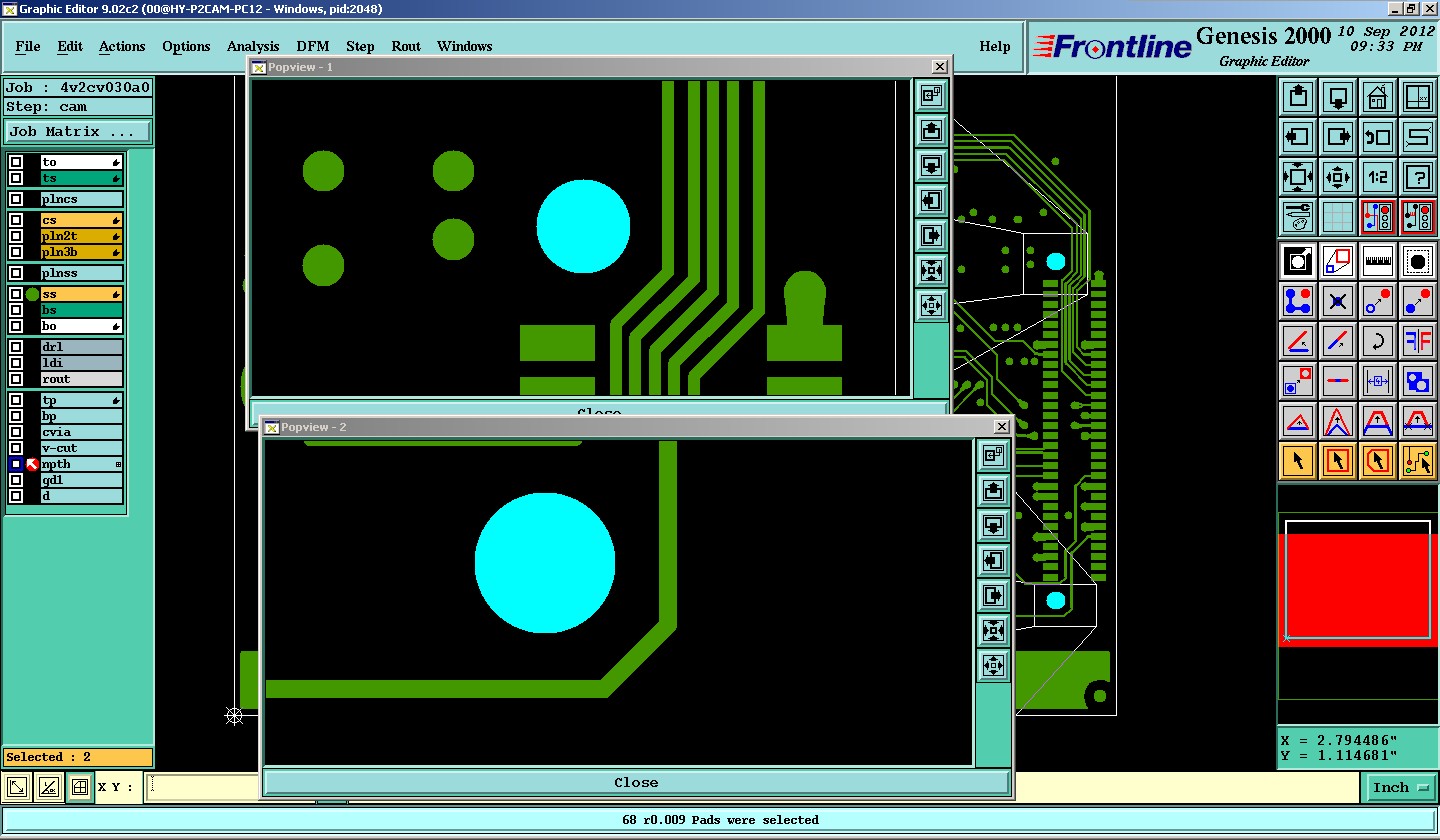Click the Job Matrix button
Image resolution: width=1440 pixels, height=840 pixels.
tap(78, 131)
